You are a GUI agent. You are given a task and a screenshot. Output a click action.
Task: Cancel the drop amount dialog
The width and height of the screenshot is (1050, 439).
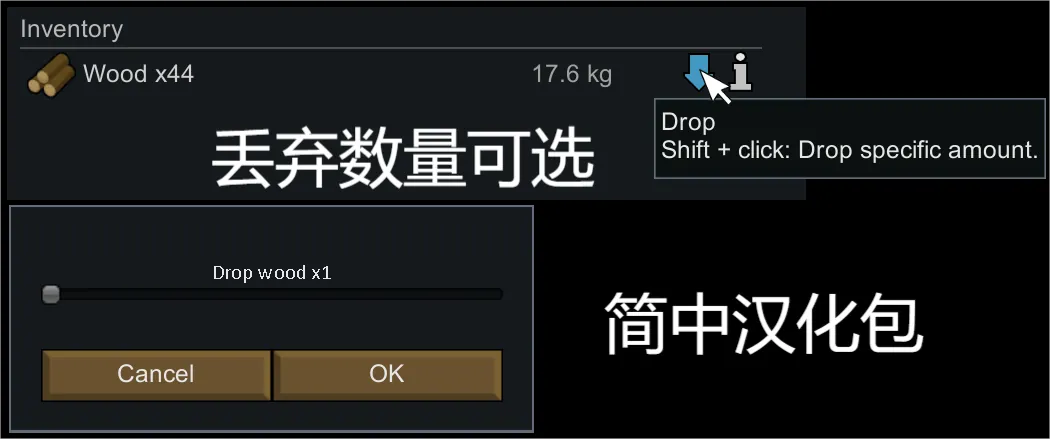click(156, 375)
